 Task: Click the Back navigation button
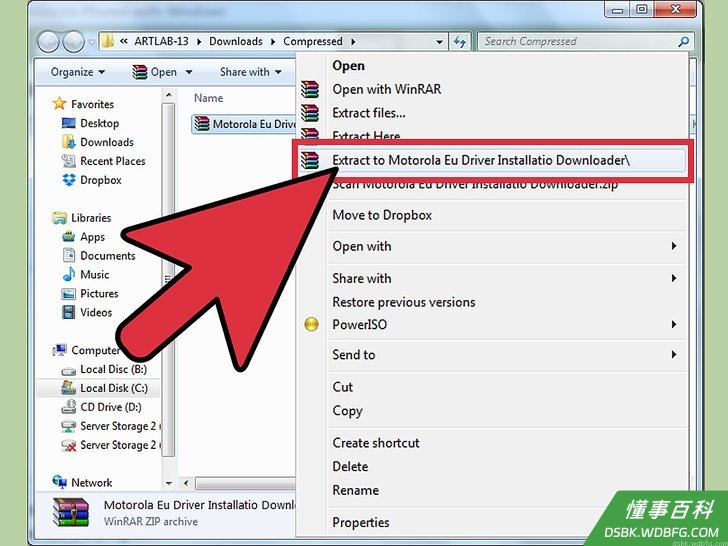point(48,41)
